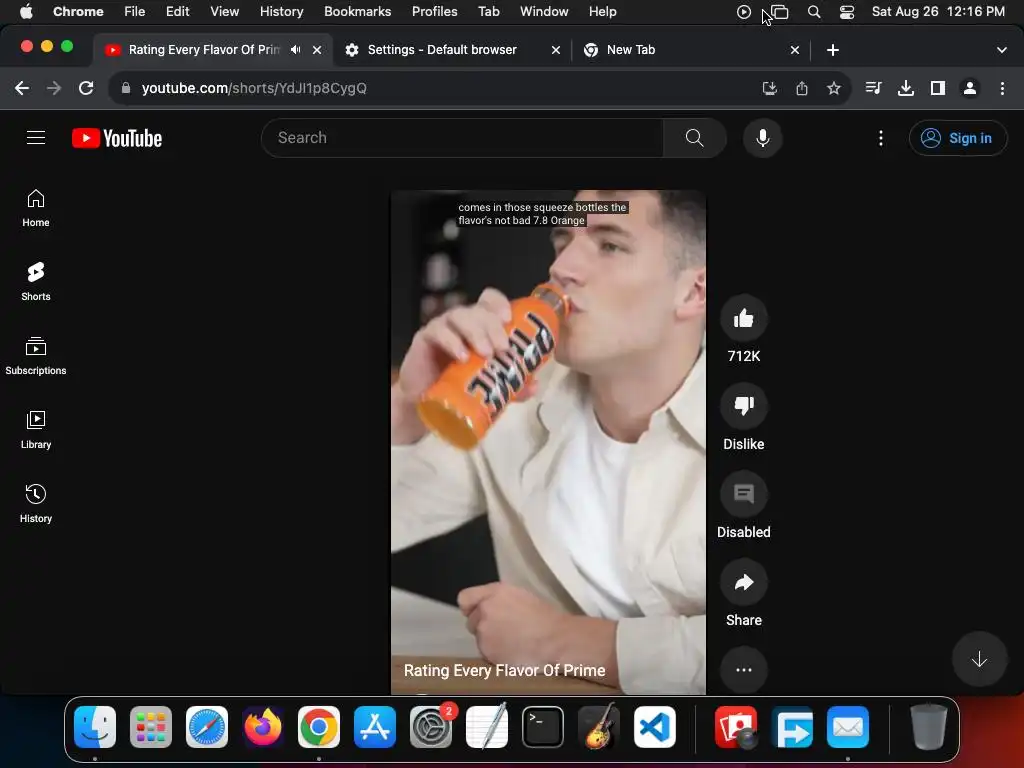The image size is (1024, 768).
Task: Open the Bookmarks menu
Action: coord(357,12)
